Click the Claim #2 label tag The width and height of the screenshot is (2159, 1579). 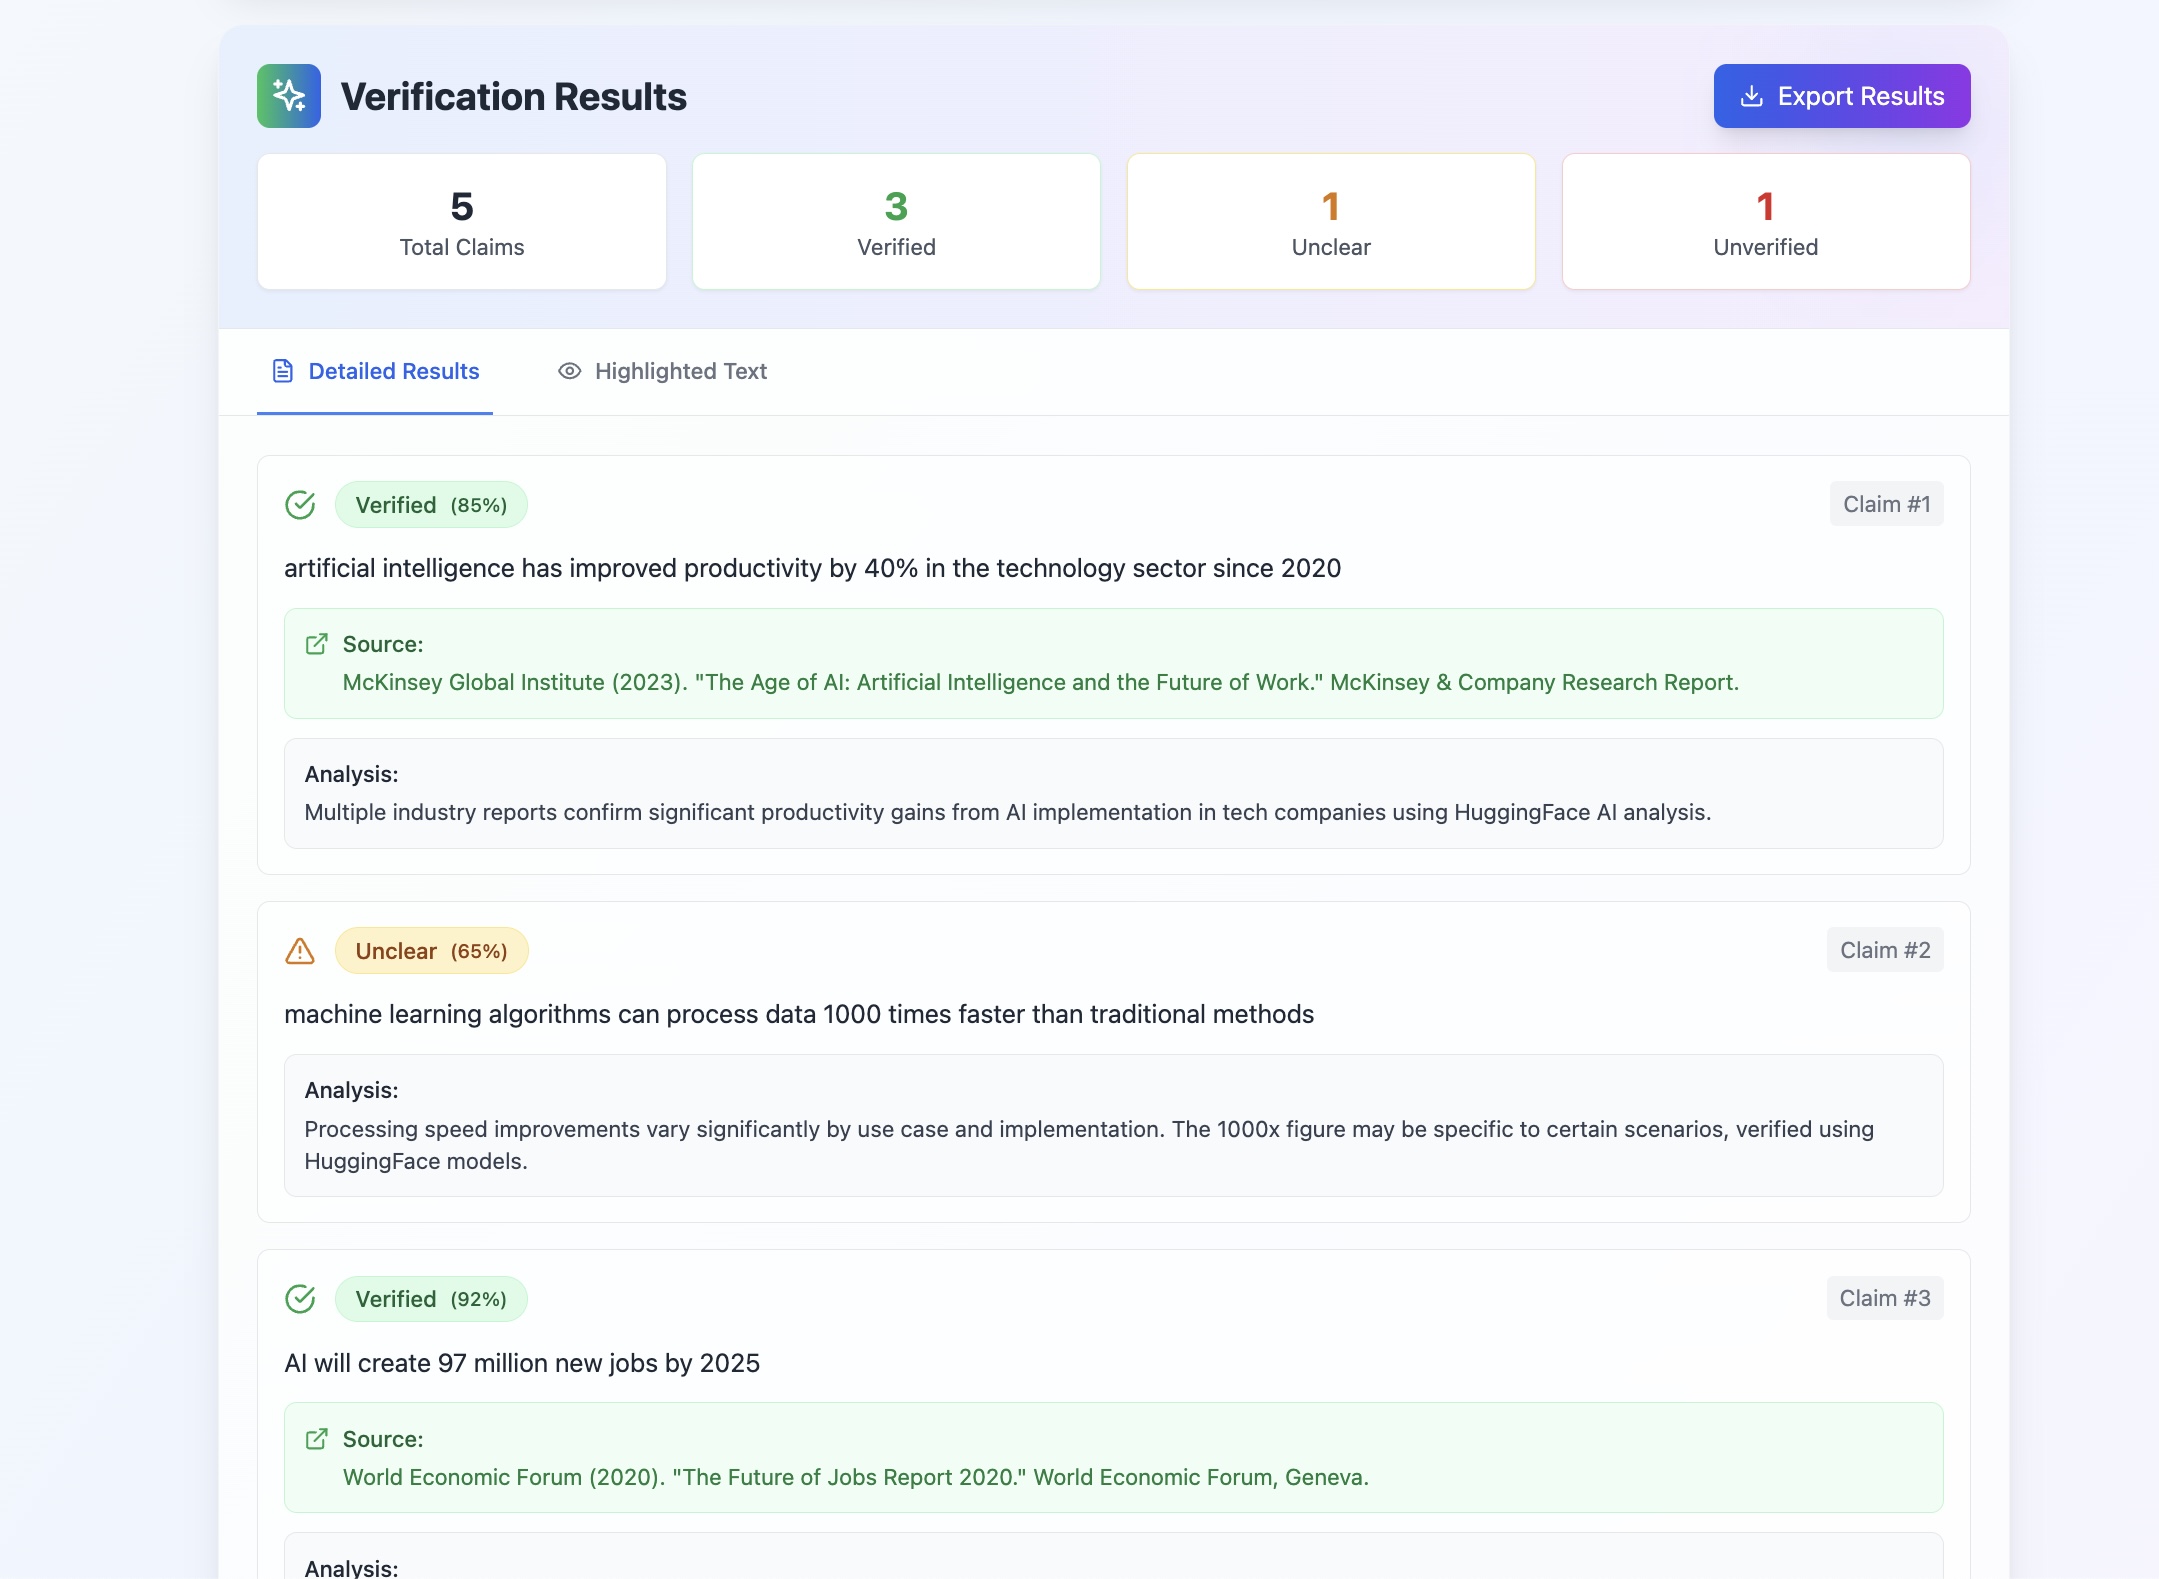[1885, 950]
